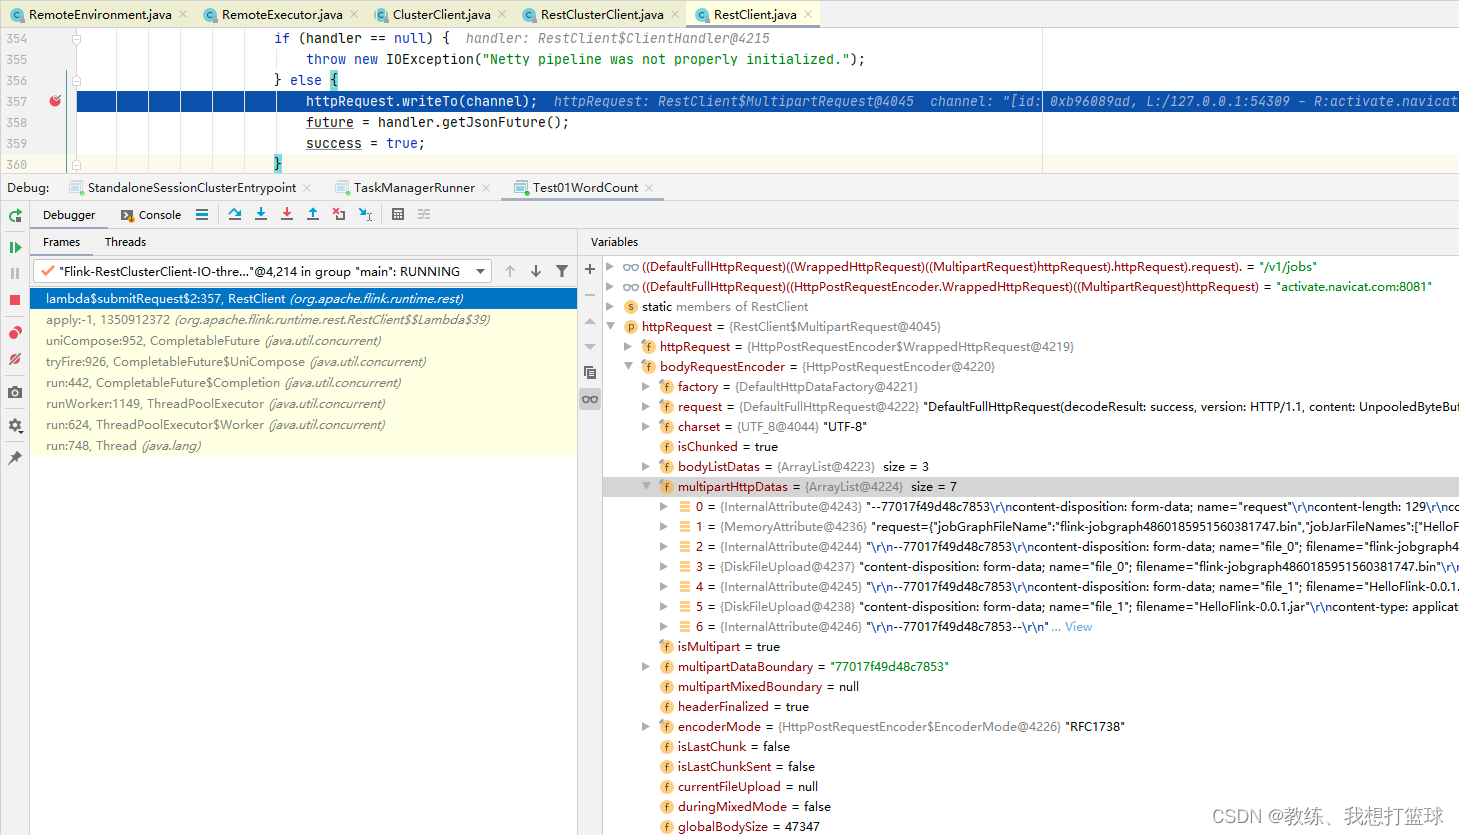This screenshot has height=835, width=1459.
Task: Switch to the Threads tab
Action: click(125, 242)
